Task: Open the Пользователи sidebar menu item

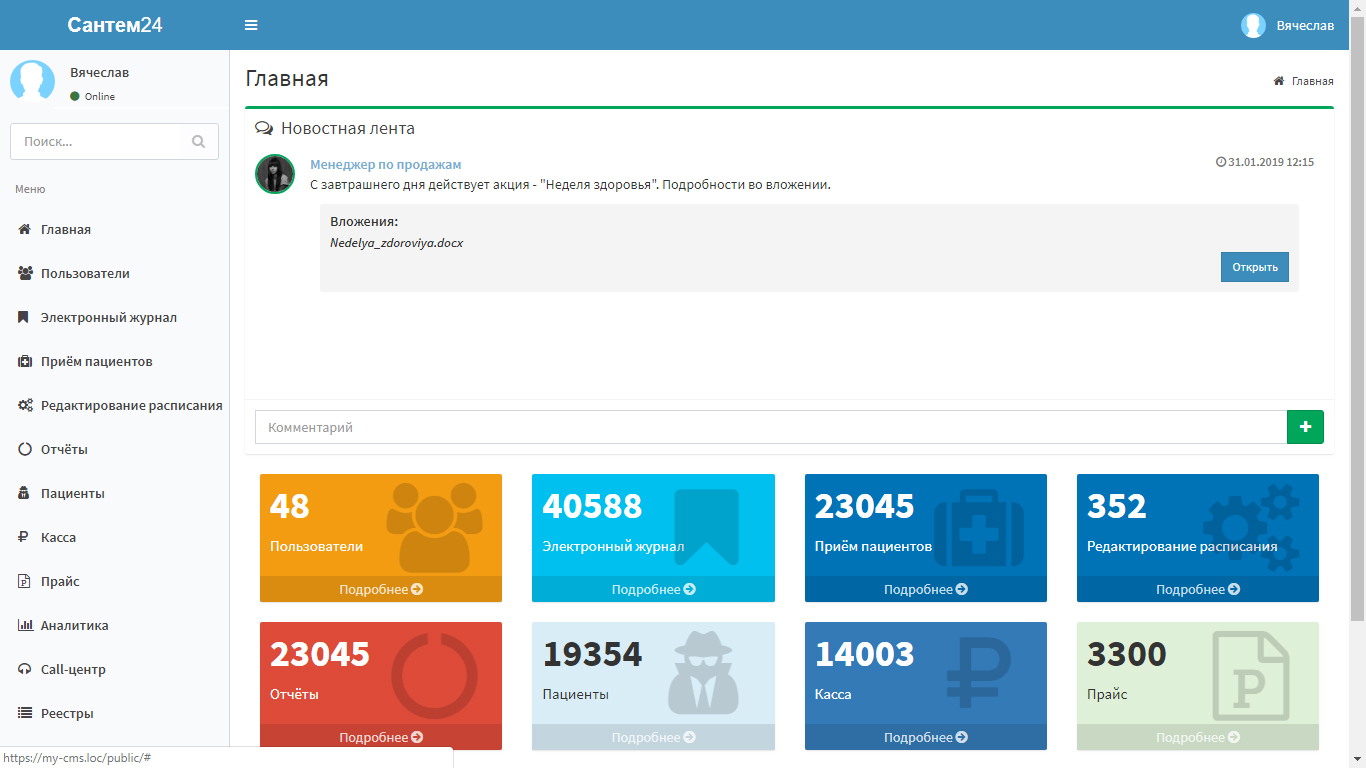Action: [115, 273]
